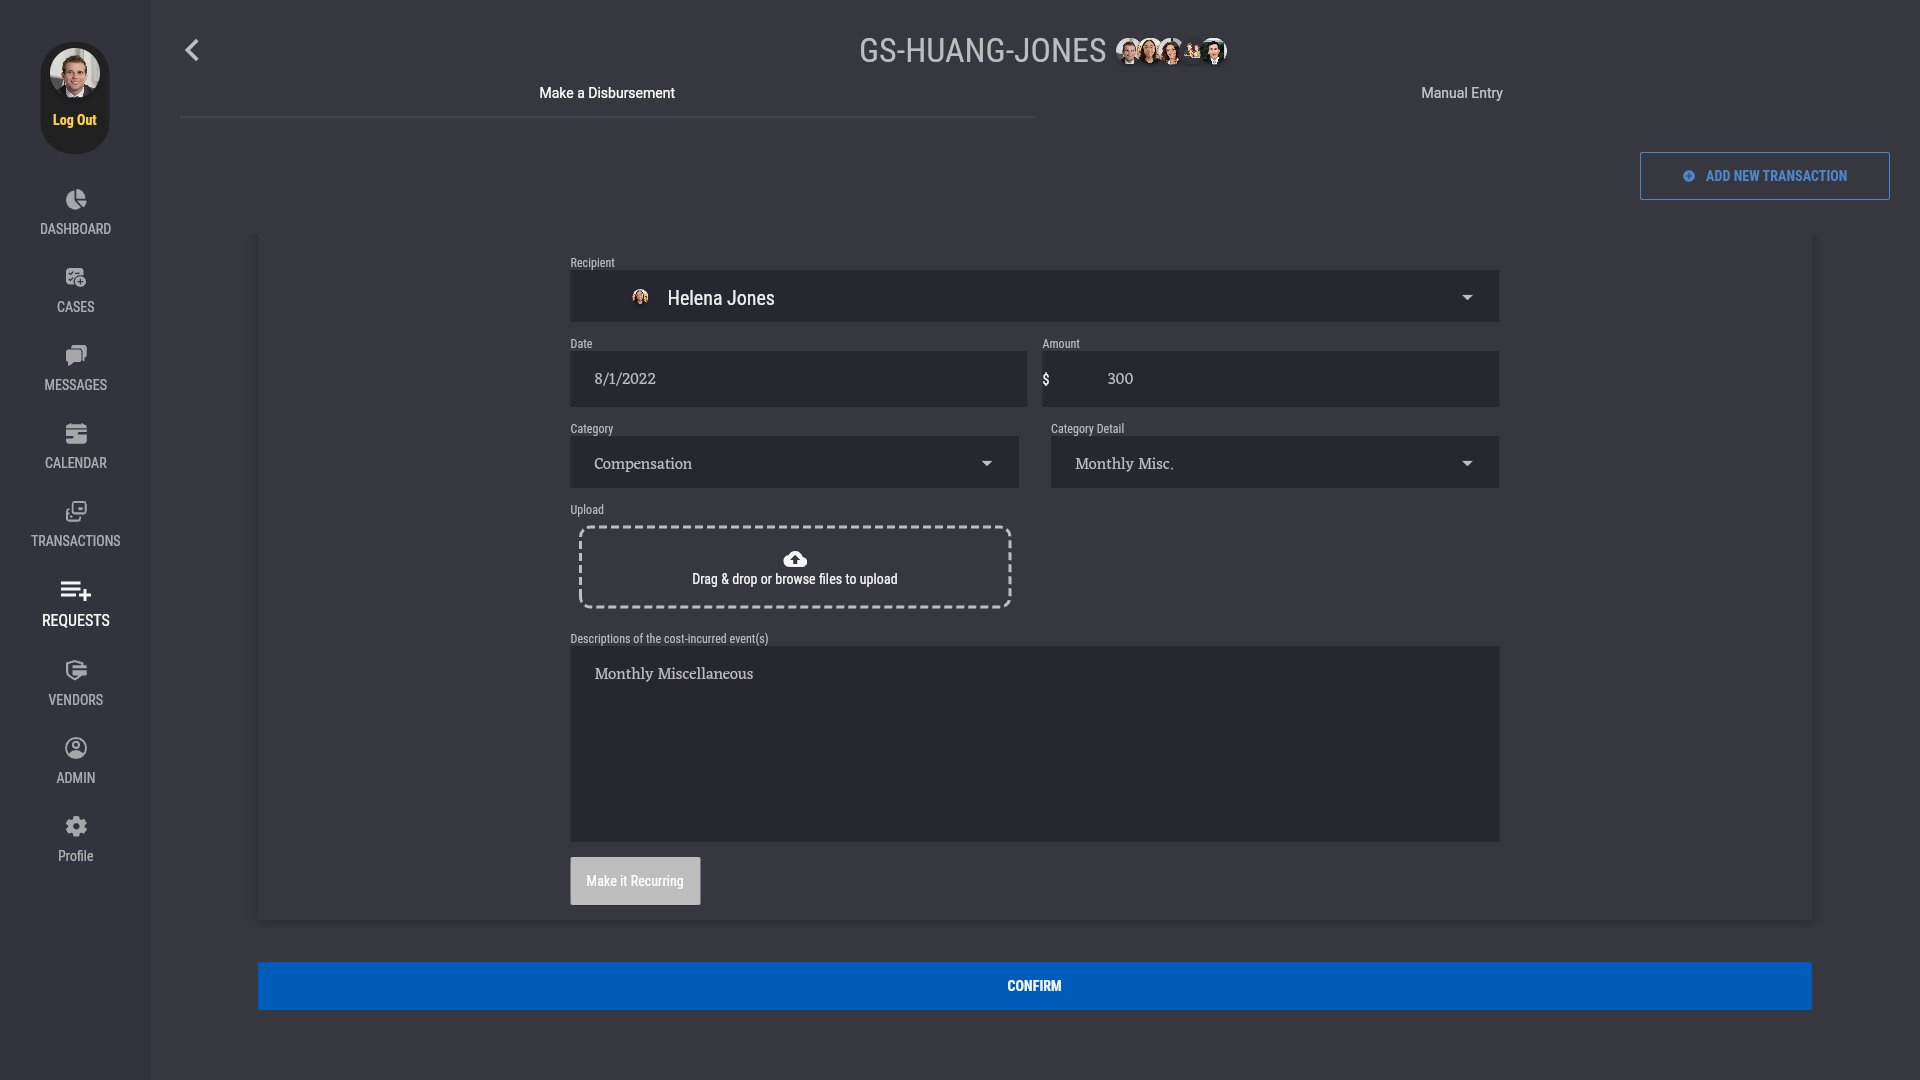Open the Vendors section icon
The height and width of the screenshot is (1080, 1920).
point(76,670)
